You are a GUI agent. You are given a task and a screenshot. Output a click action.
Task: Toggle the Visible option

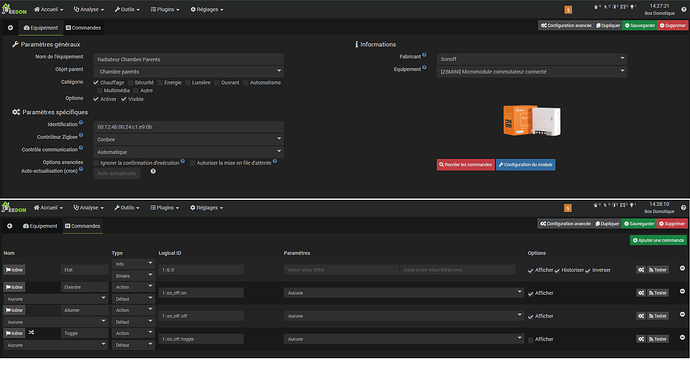point(124,99)
